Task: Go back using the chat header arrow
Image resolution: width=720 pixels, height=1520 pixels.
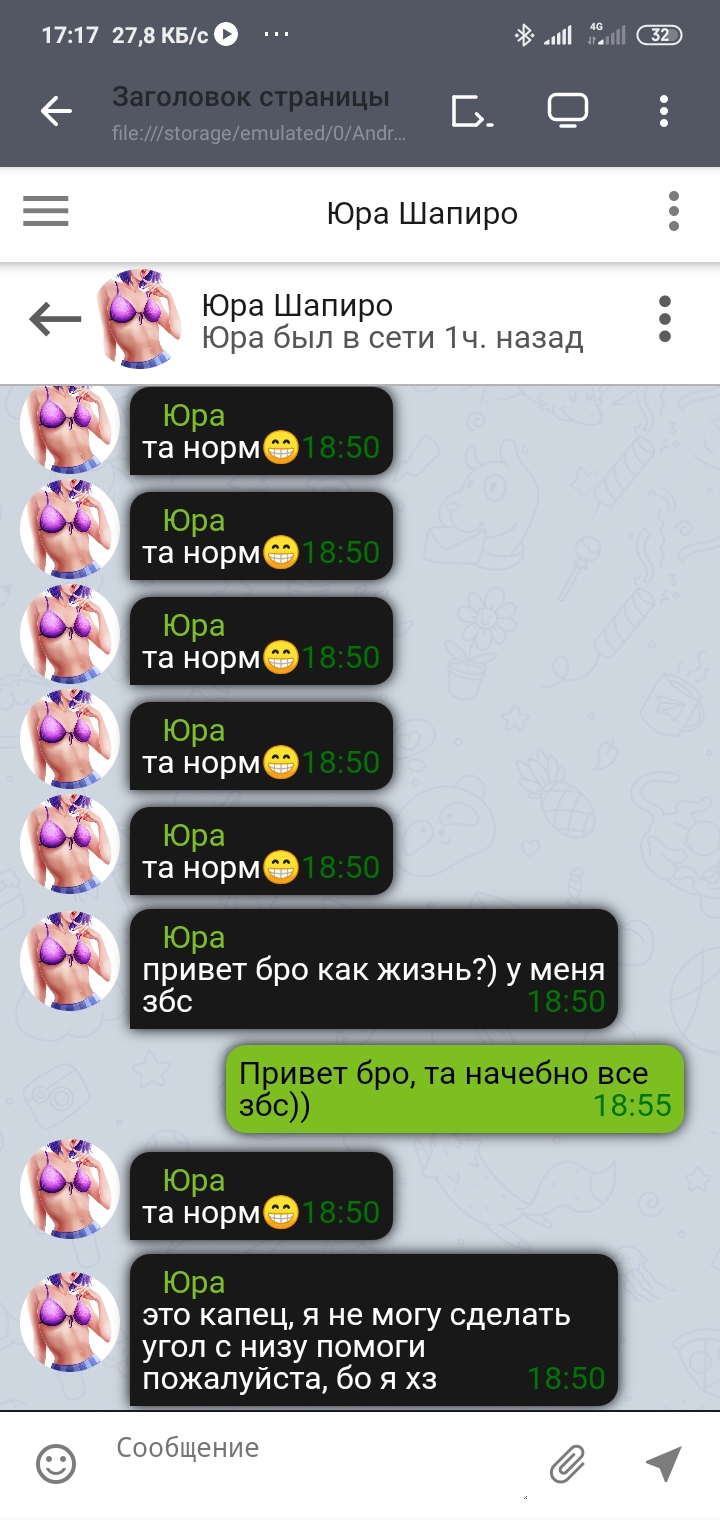Action: (56, 319)
